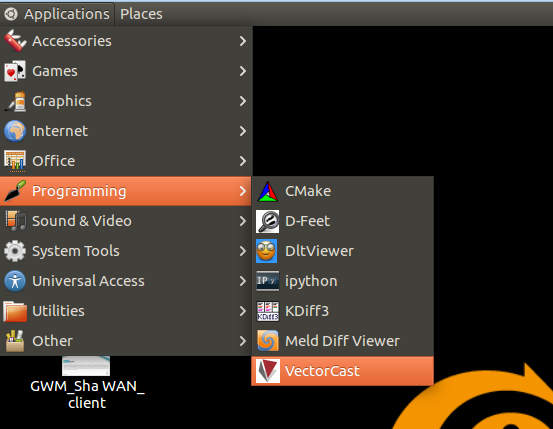The image size is (553, 429).
Task: Launch D-Feet by its label
Action: point(307,221)
